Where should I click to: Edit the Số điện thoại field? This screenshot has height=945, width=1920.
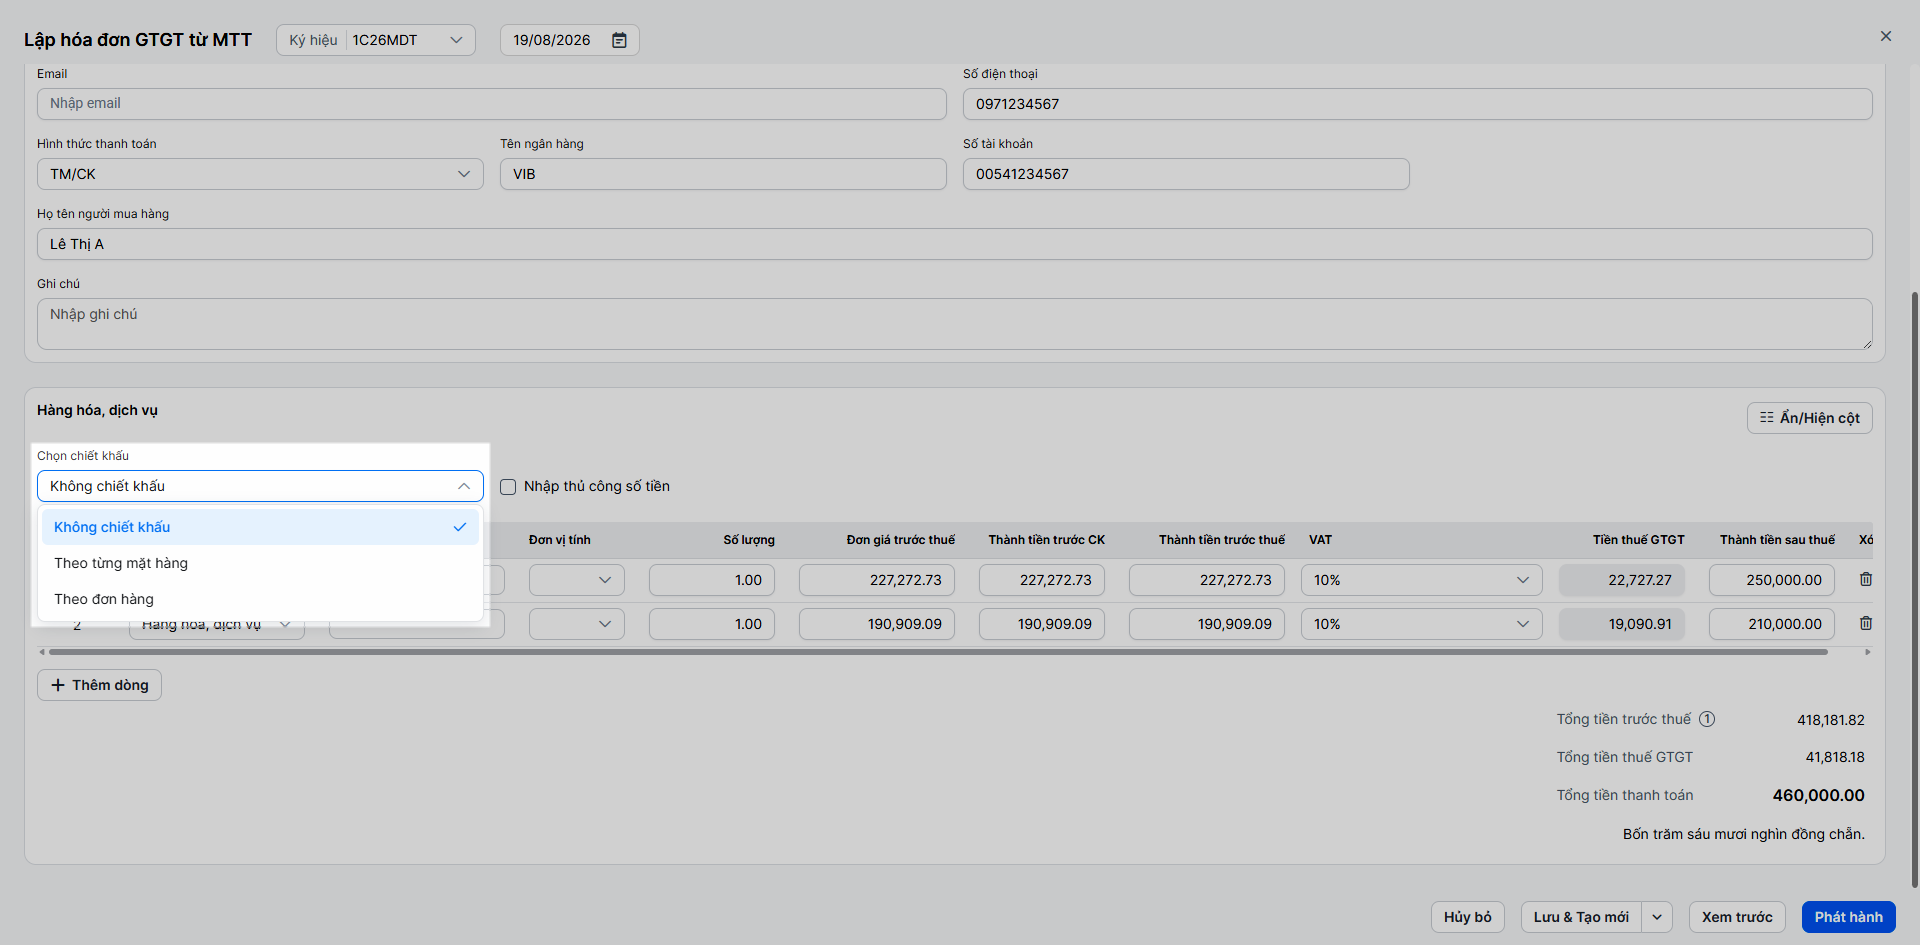coord(1417,104)
